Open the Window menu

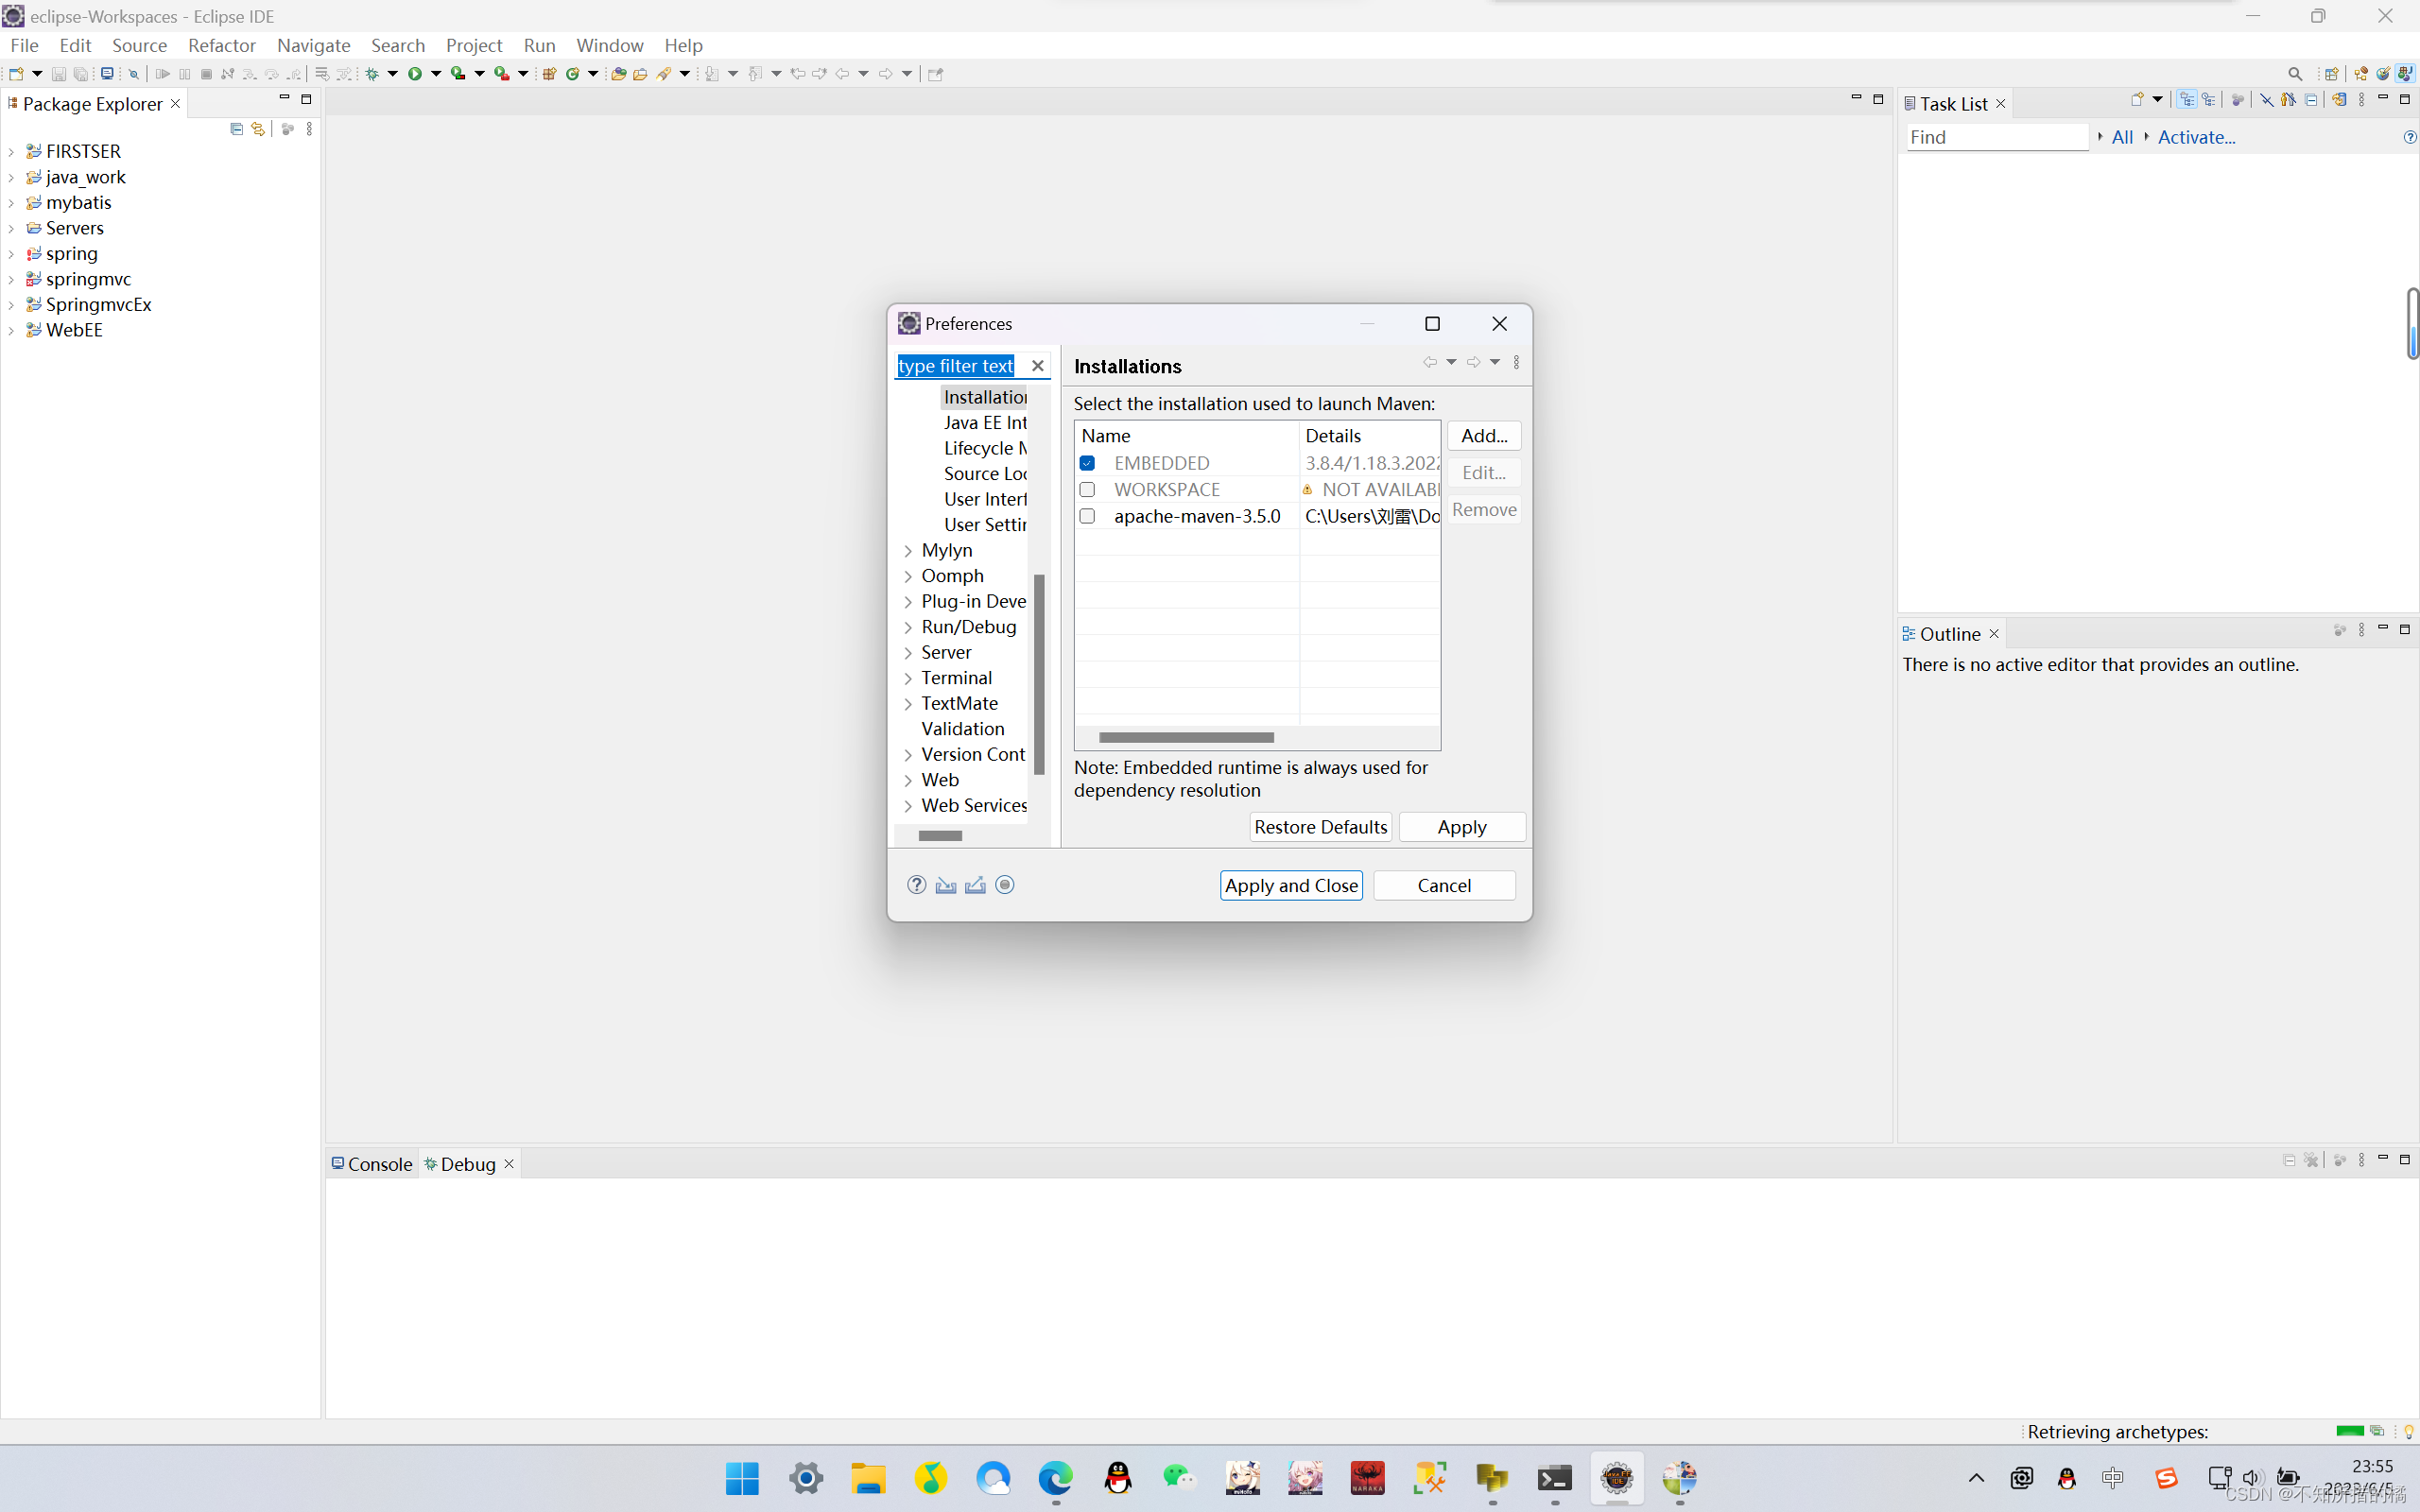609,45
